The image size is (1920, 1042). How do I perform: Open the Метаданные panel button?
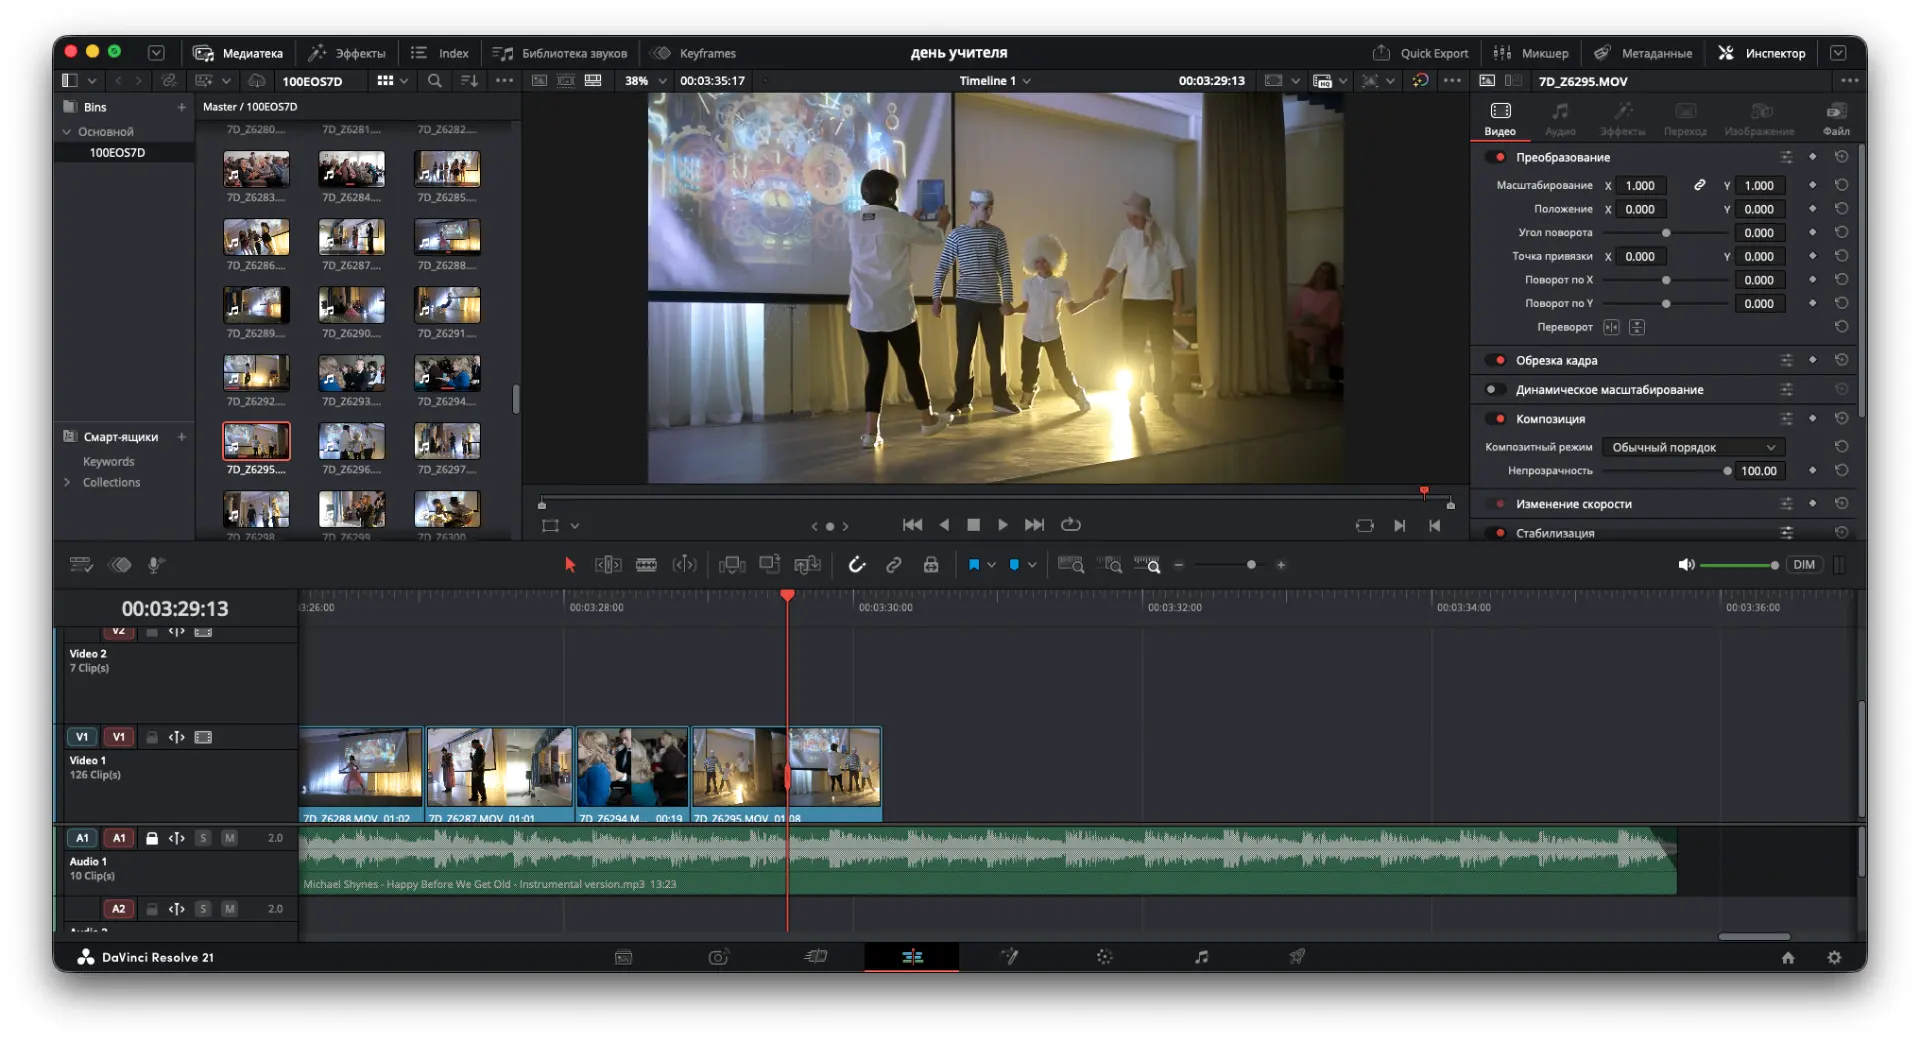pyautogui.click(x=1643, y=53)
